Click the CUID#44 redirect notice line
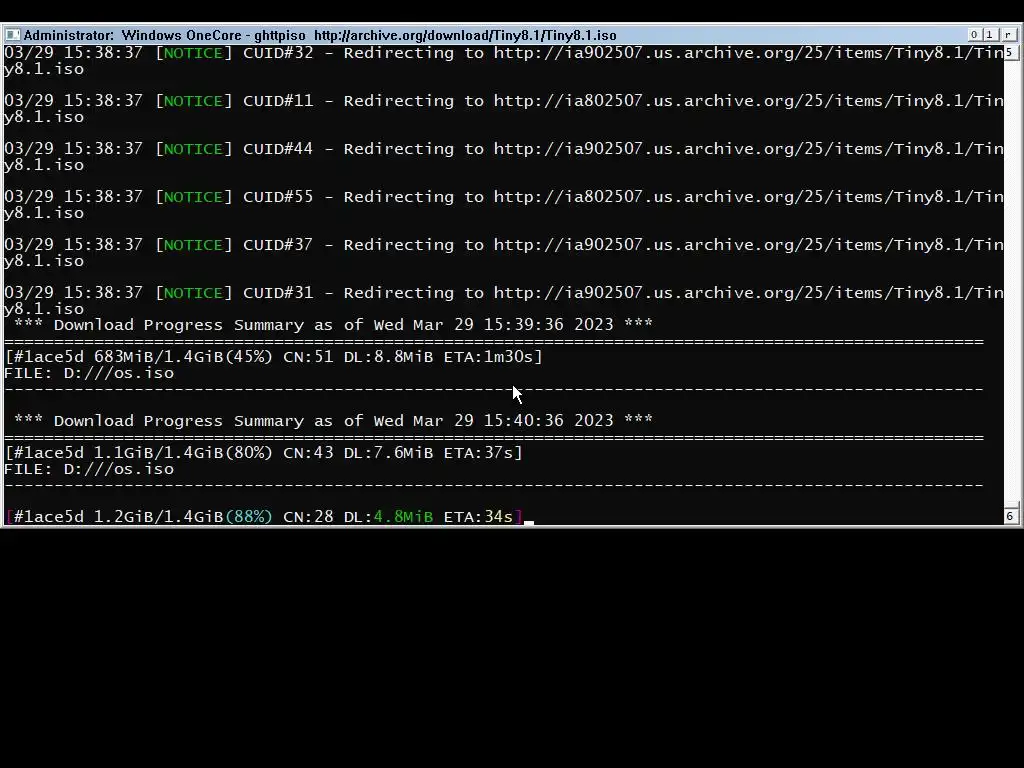This screenshot has width=1024, height=768. tap(503, 157)
